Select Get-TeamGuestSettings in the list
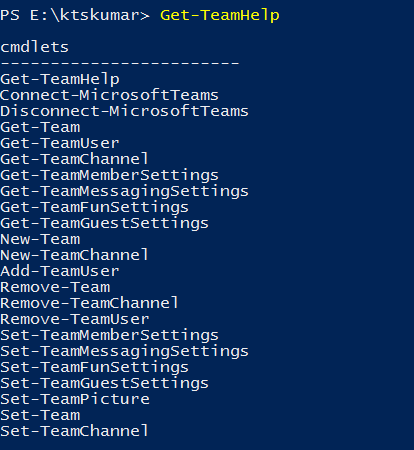 [x=104, y=224]
